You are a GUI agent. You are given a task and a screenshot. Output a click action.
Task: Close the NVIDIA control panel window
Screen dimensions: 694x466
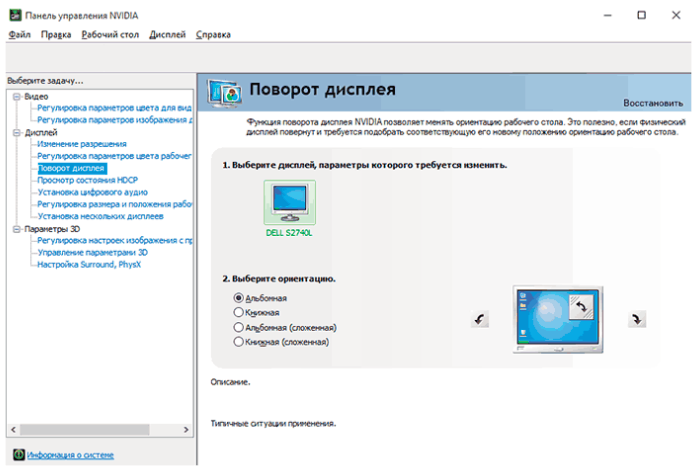676,15
